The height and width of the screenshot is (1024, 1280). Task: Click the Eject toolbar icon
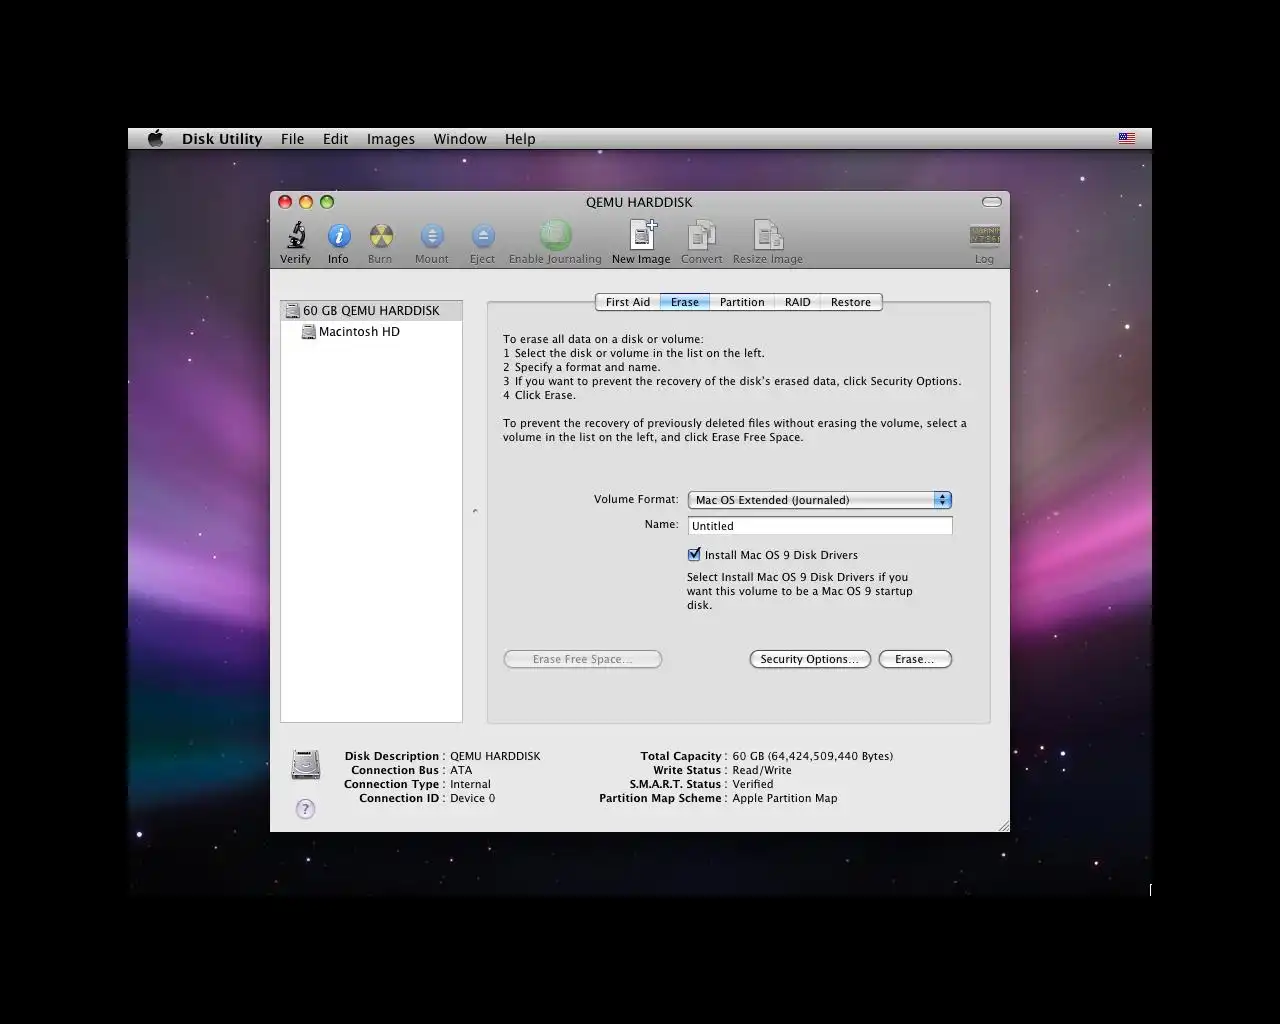click(x=483, y=236)
